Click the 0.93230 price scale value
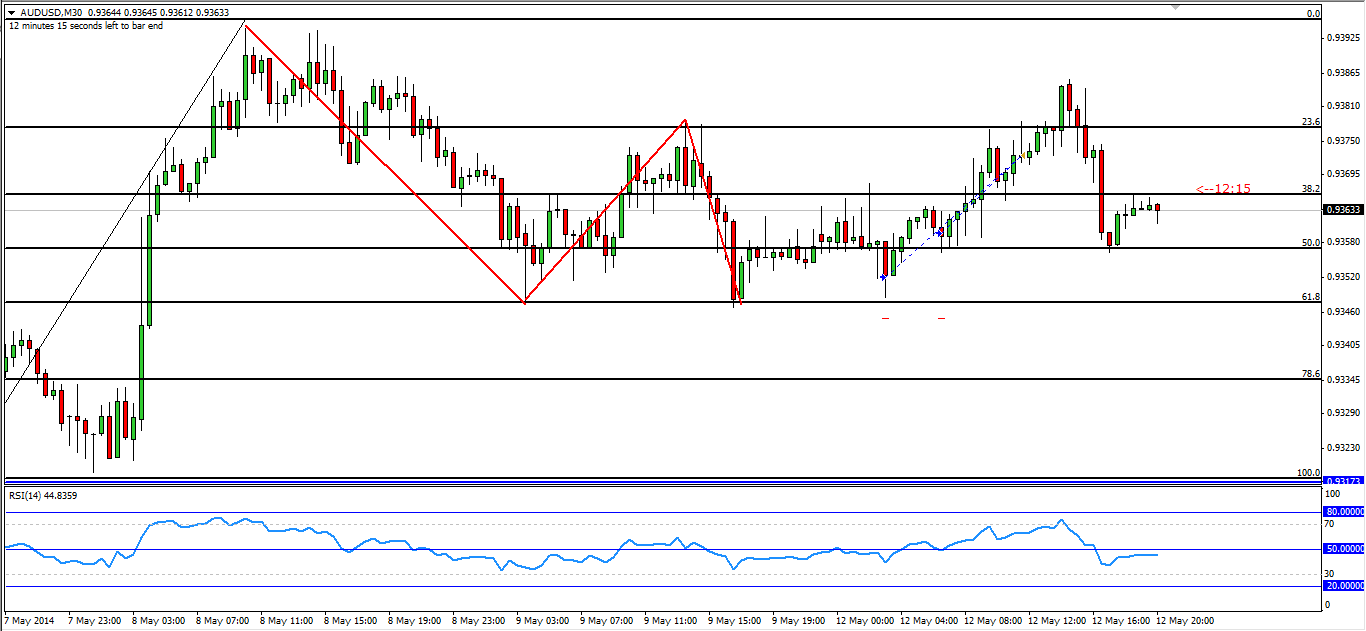Image resolution: width=1366 pixels, height=631 pixels. [1343, 447]
